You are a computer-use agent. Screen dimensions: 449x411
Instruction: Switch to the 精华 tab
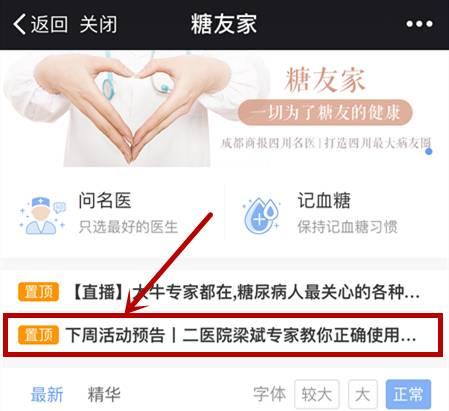104,394
